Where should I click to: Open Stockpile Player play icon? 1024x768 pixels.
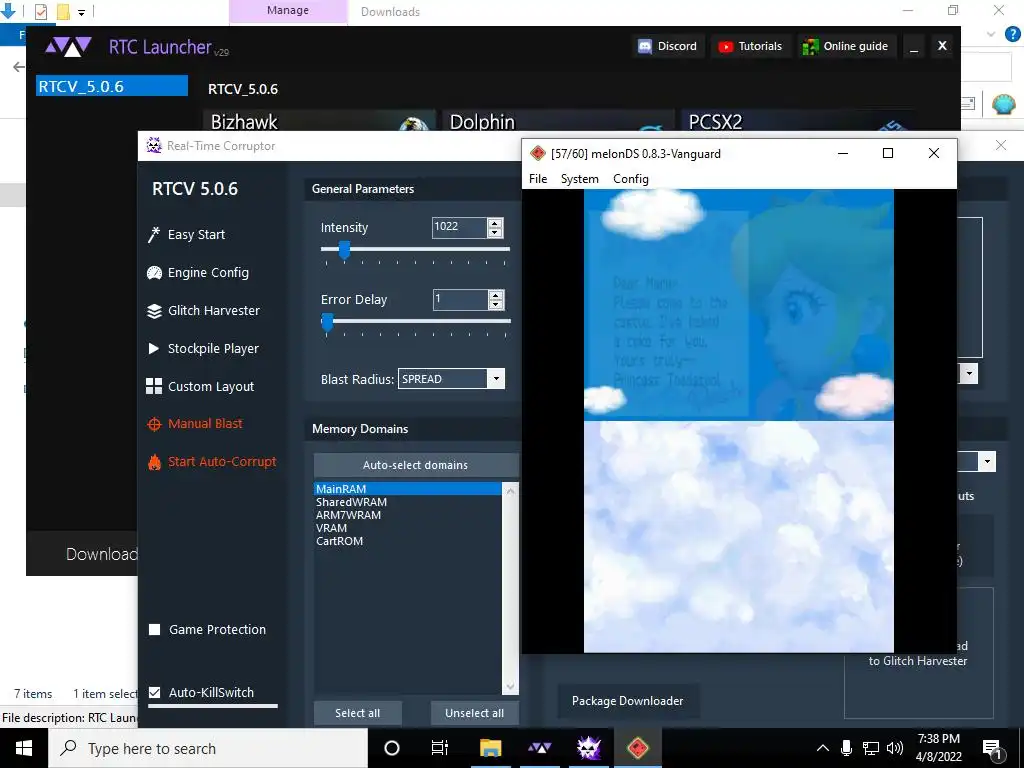153,349
